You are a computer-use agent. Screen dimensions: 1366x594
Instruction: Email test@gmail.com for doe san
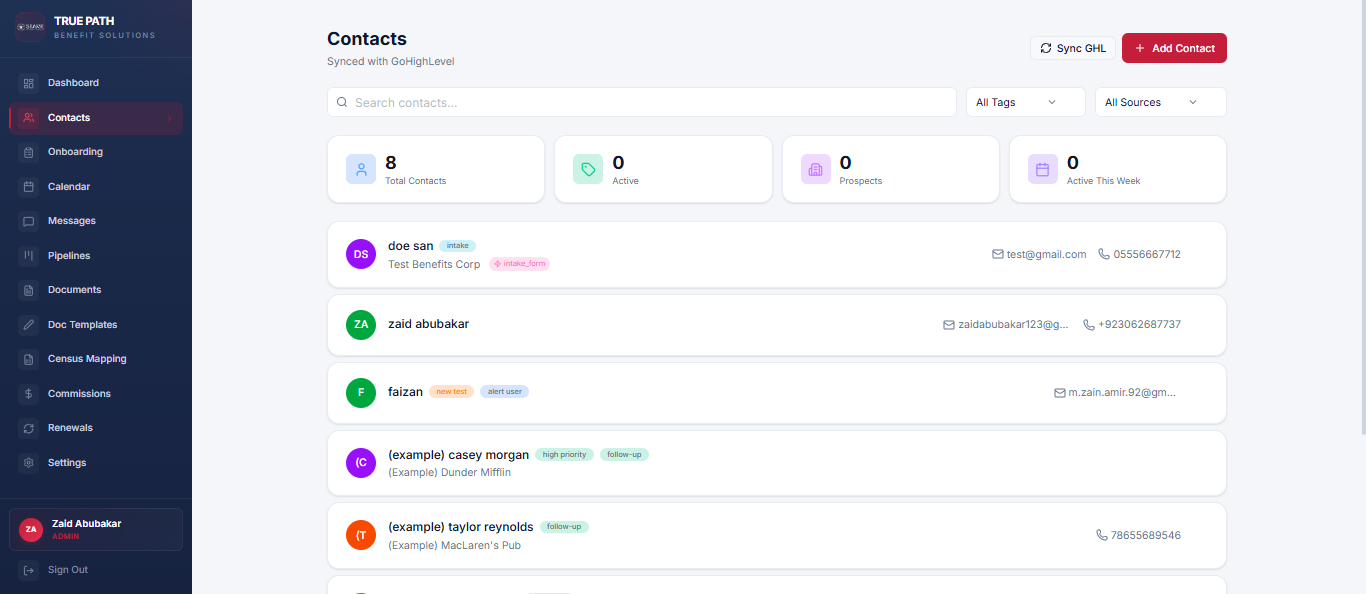tap(1039, 254)
